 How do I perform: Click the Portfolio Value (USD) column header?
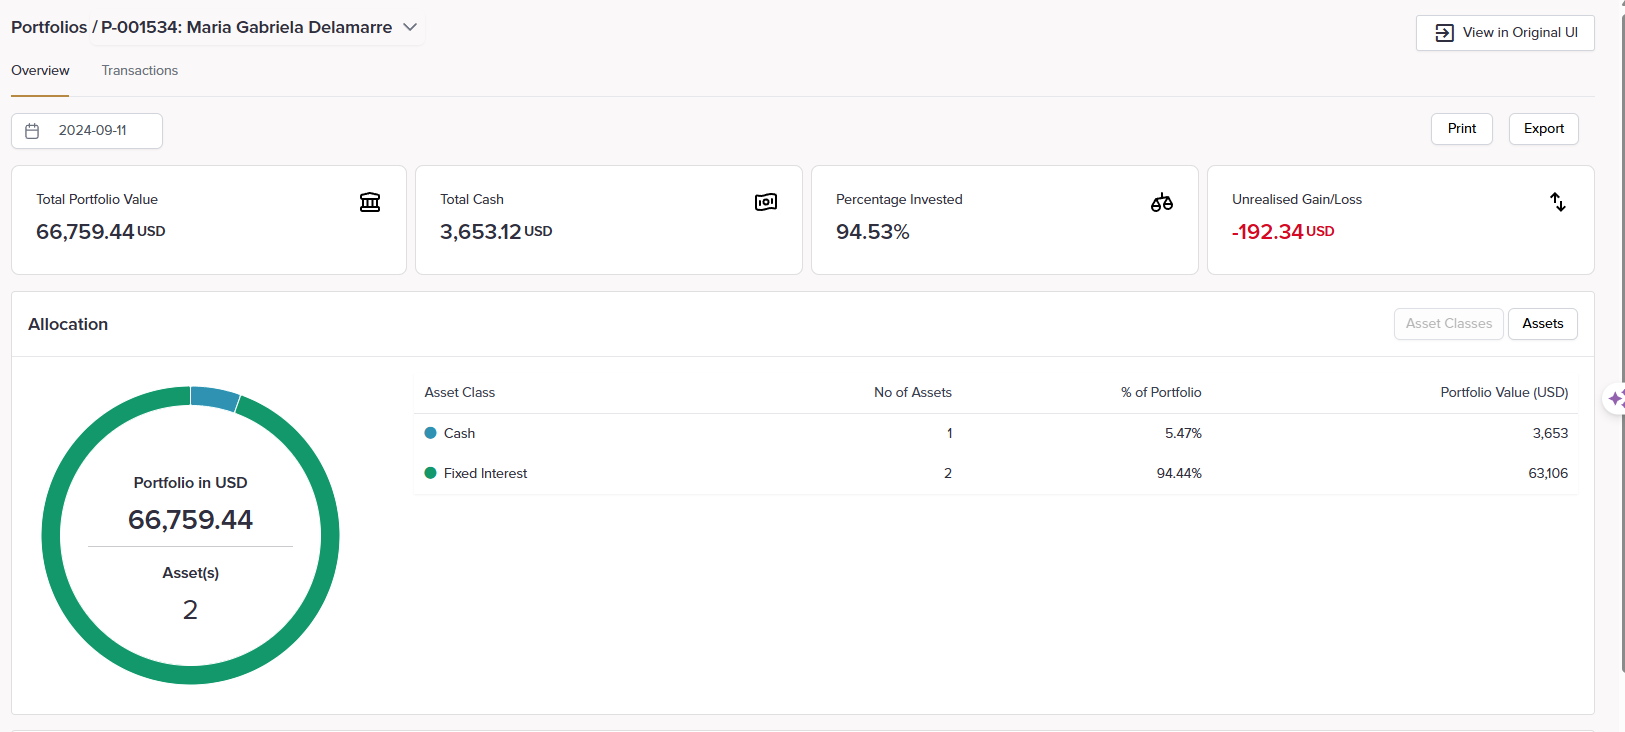pos(1503,393)
